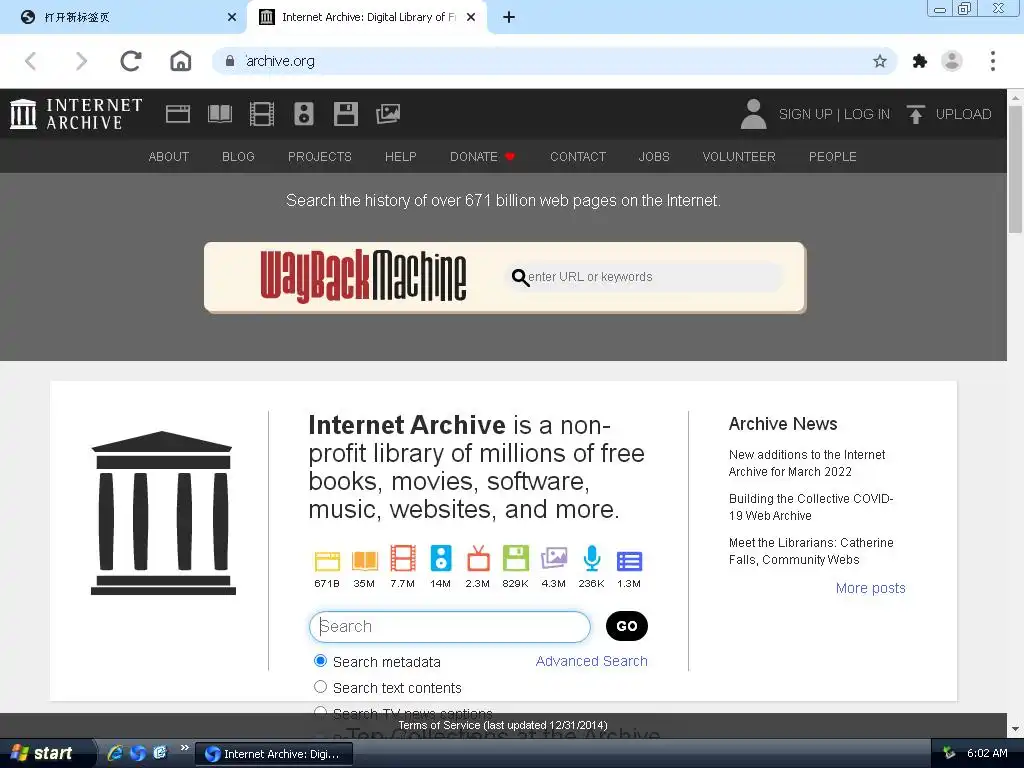Click the user avatar icon beside Sign Up
The width and height of the screenshot is (1024, 768).
753,114
